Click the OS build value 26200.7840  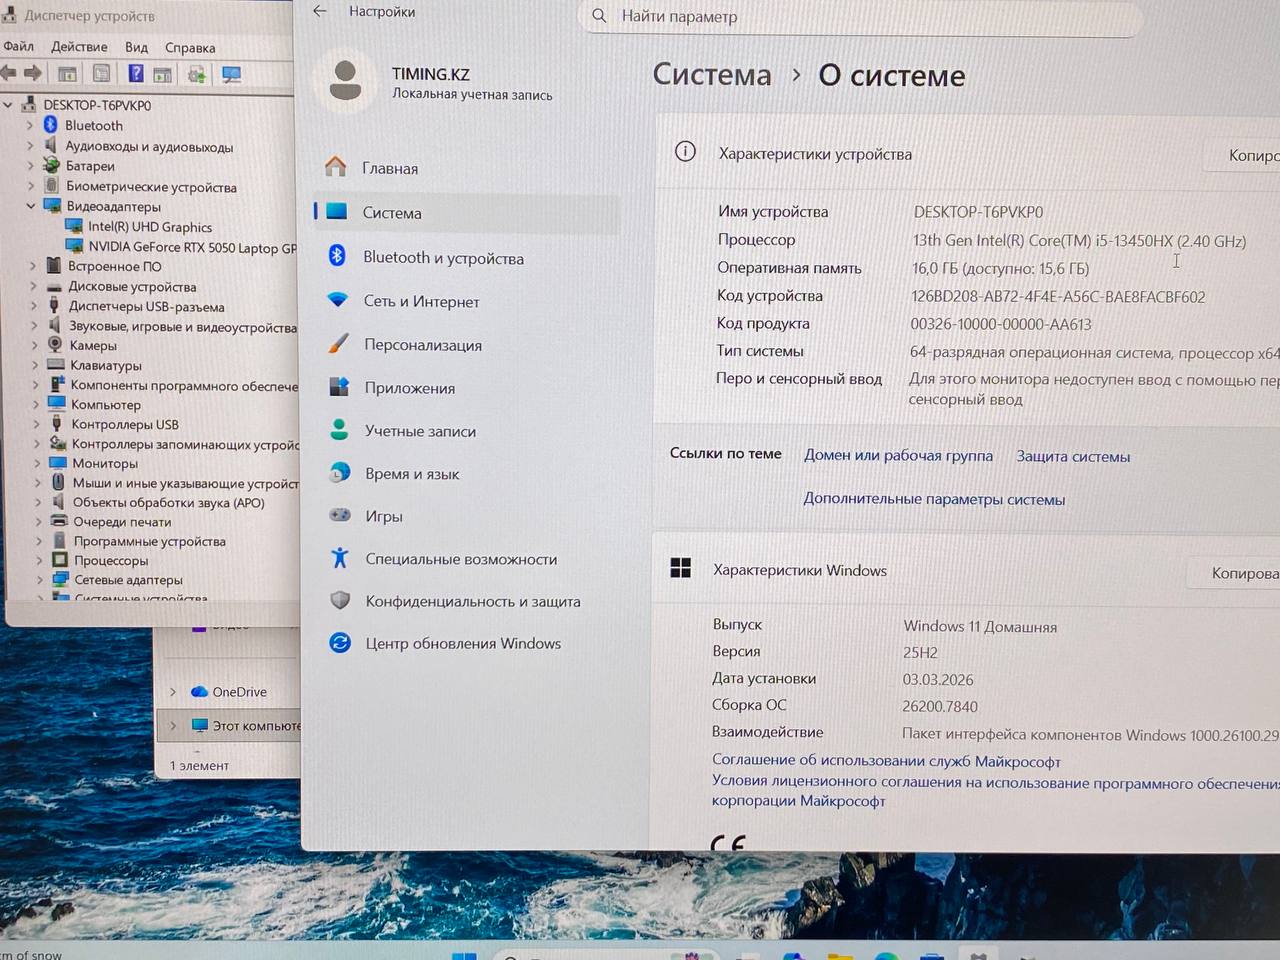tap(940, 706)
